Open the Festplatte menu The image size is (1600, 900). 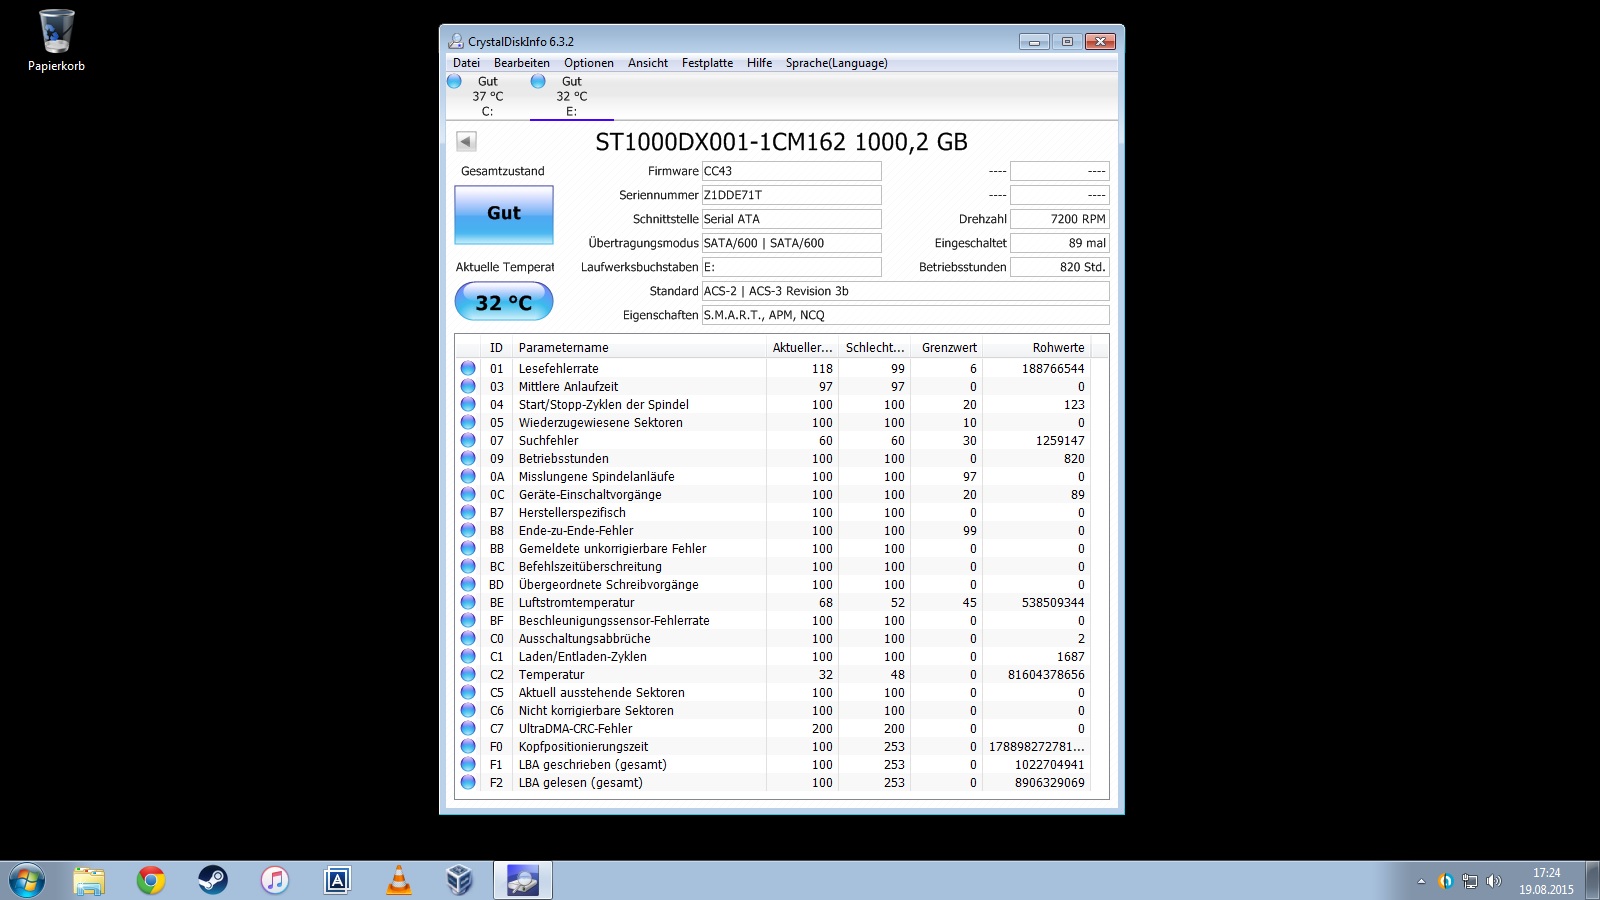coord(707,63)
